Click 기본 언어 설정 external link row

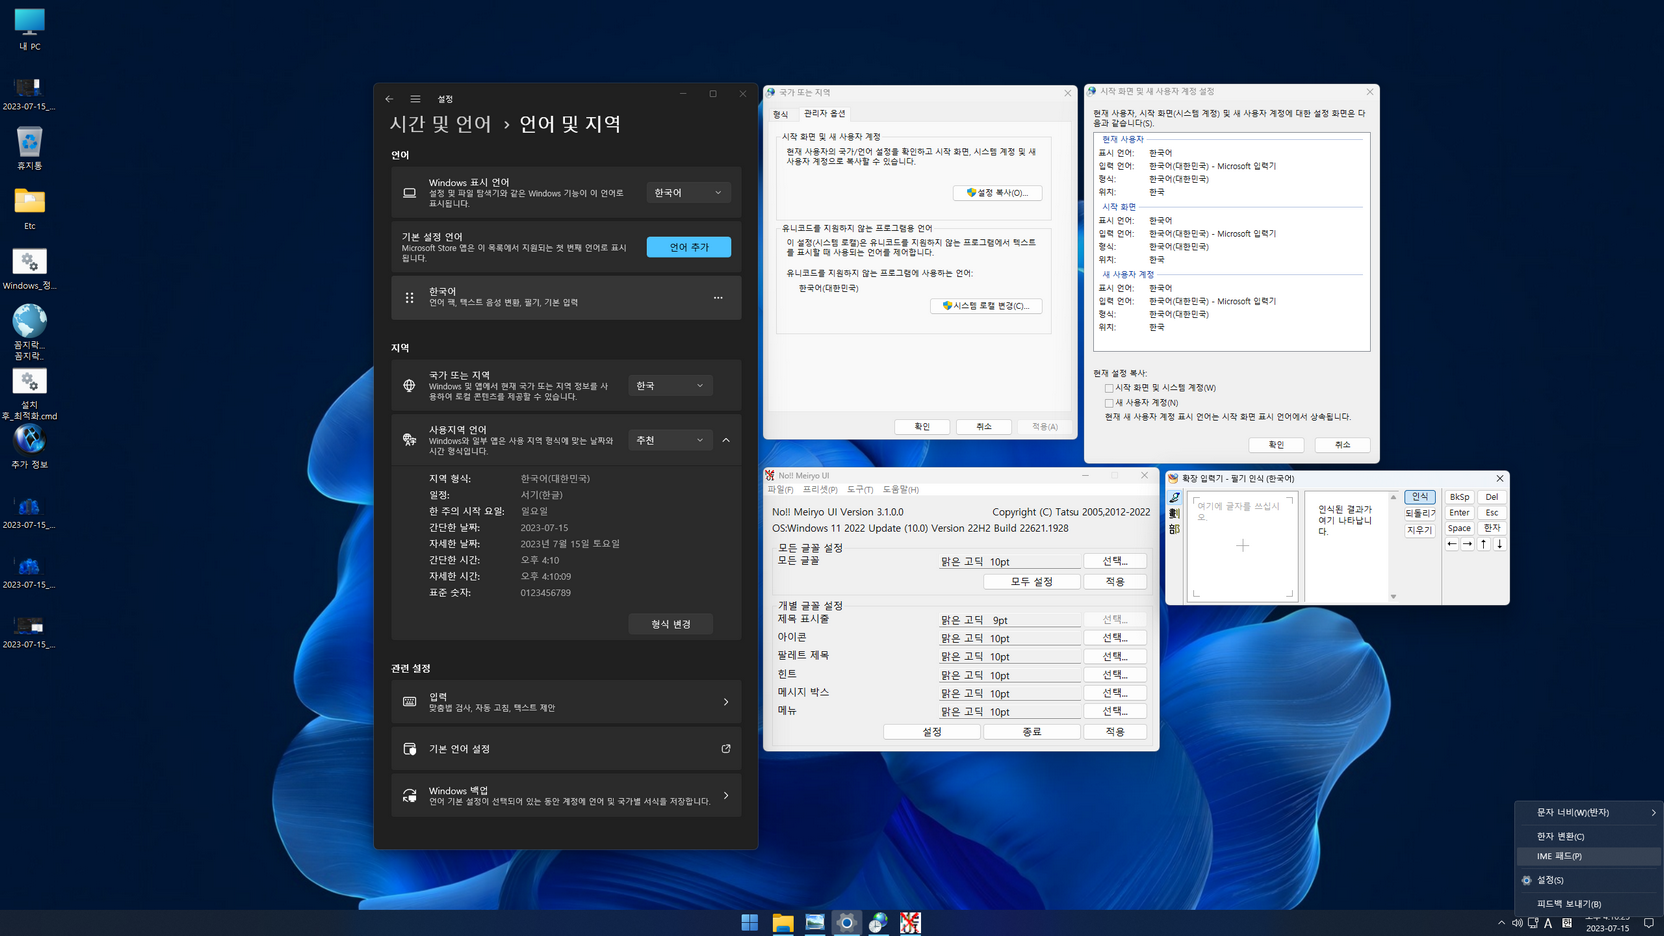(x=566, y=749)
